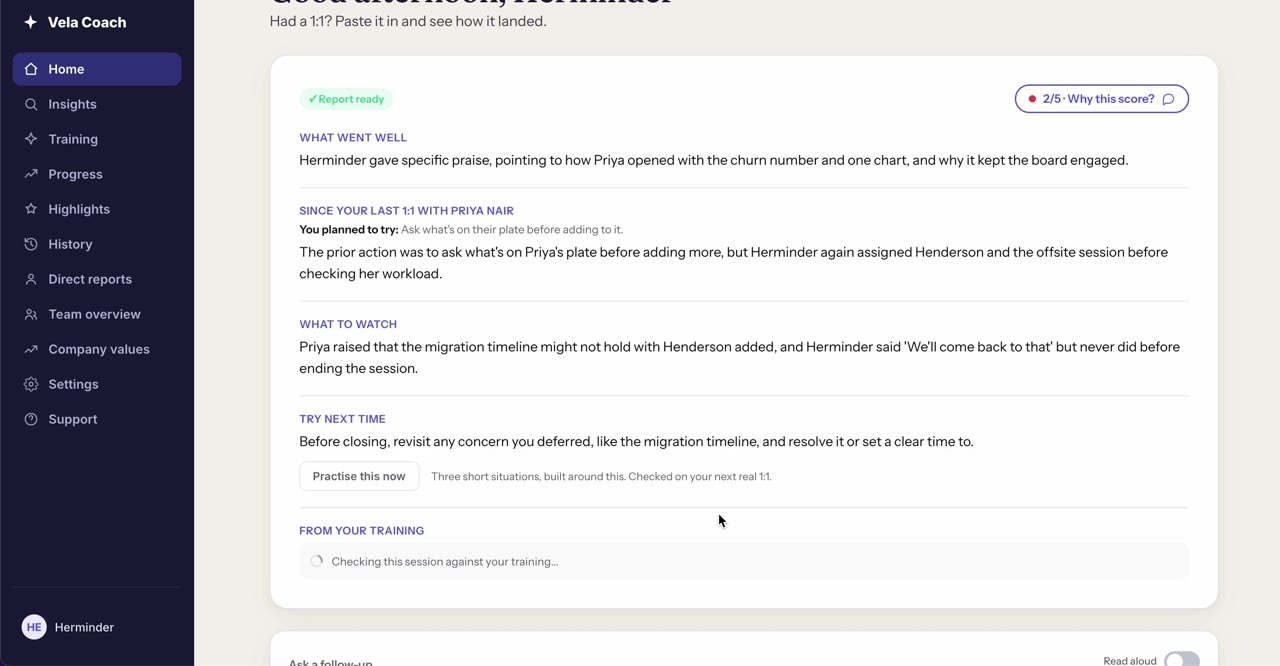Open the Herminder profile name
This screenshot has height=666, width=1280.
coord(84,627)
